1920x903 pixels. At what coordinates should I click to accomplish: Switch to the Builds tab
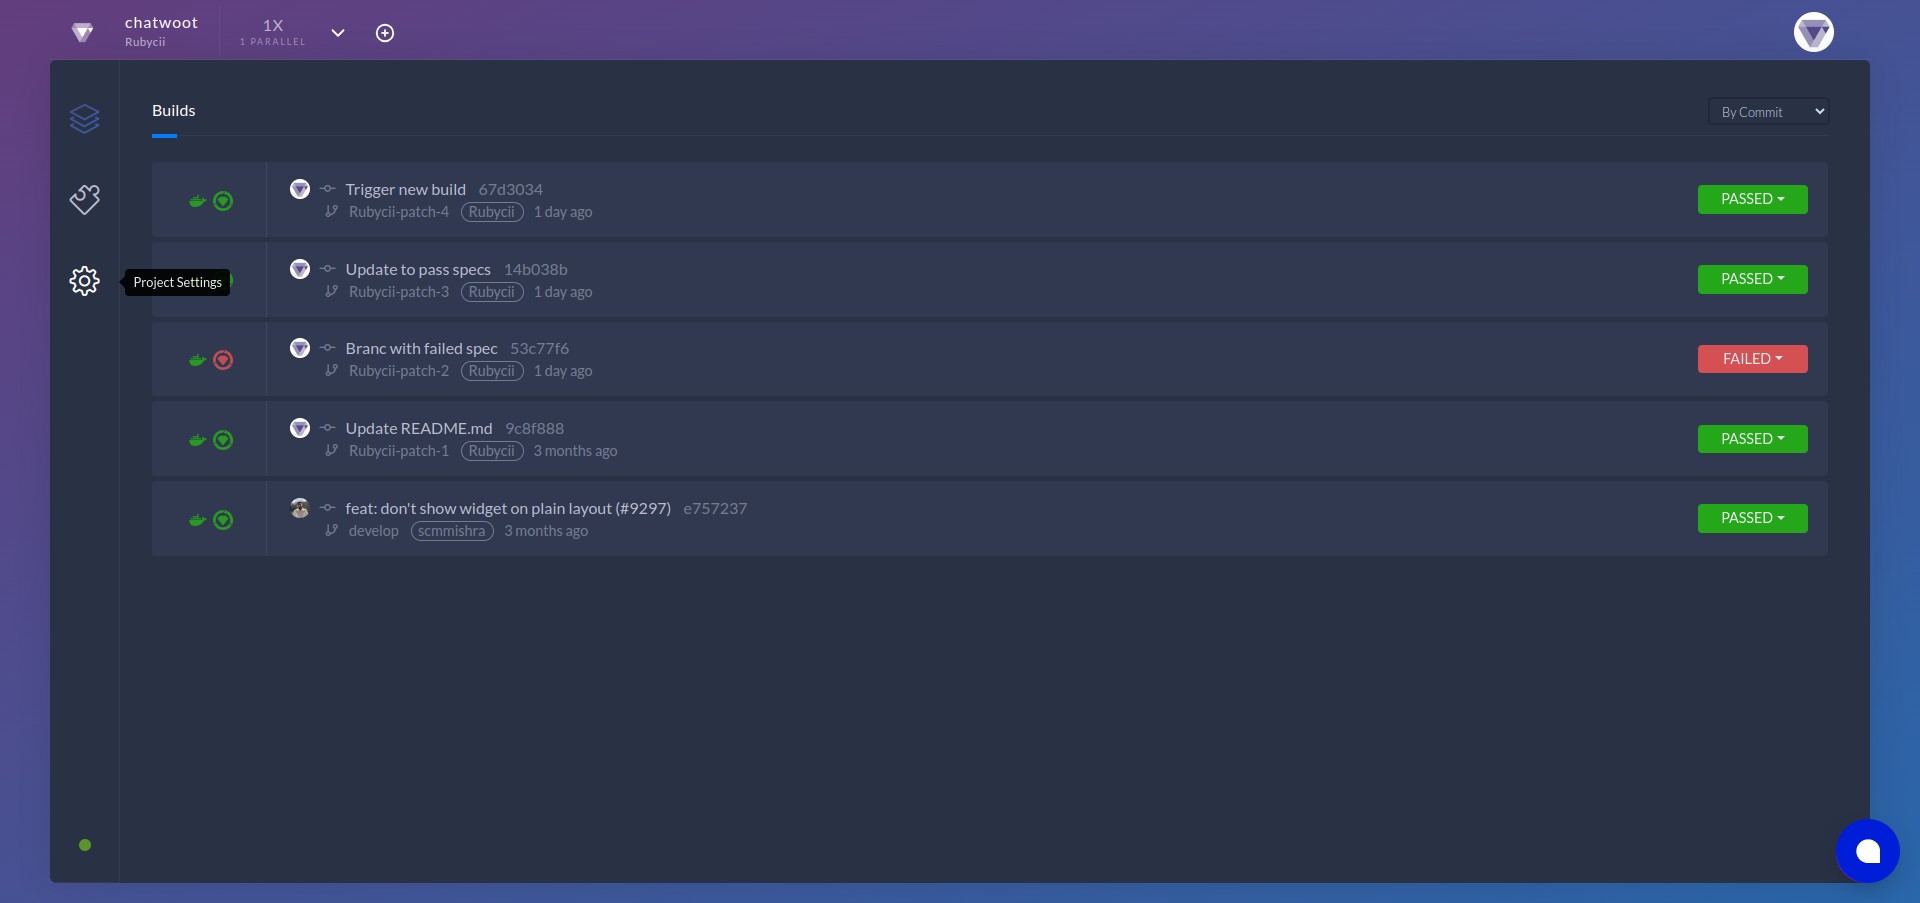[x=174, y=110]
